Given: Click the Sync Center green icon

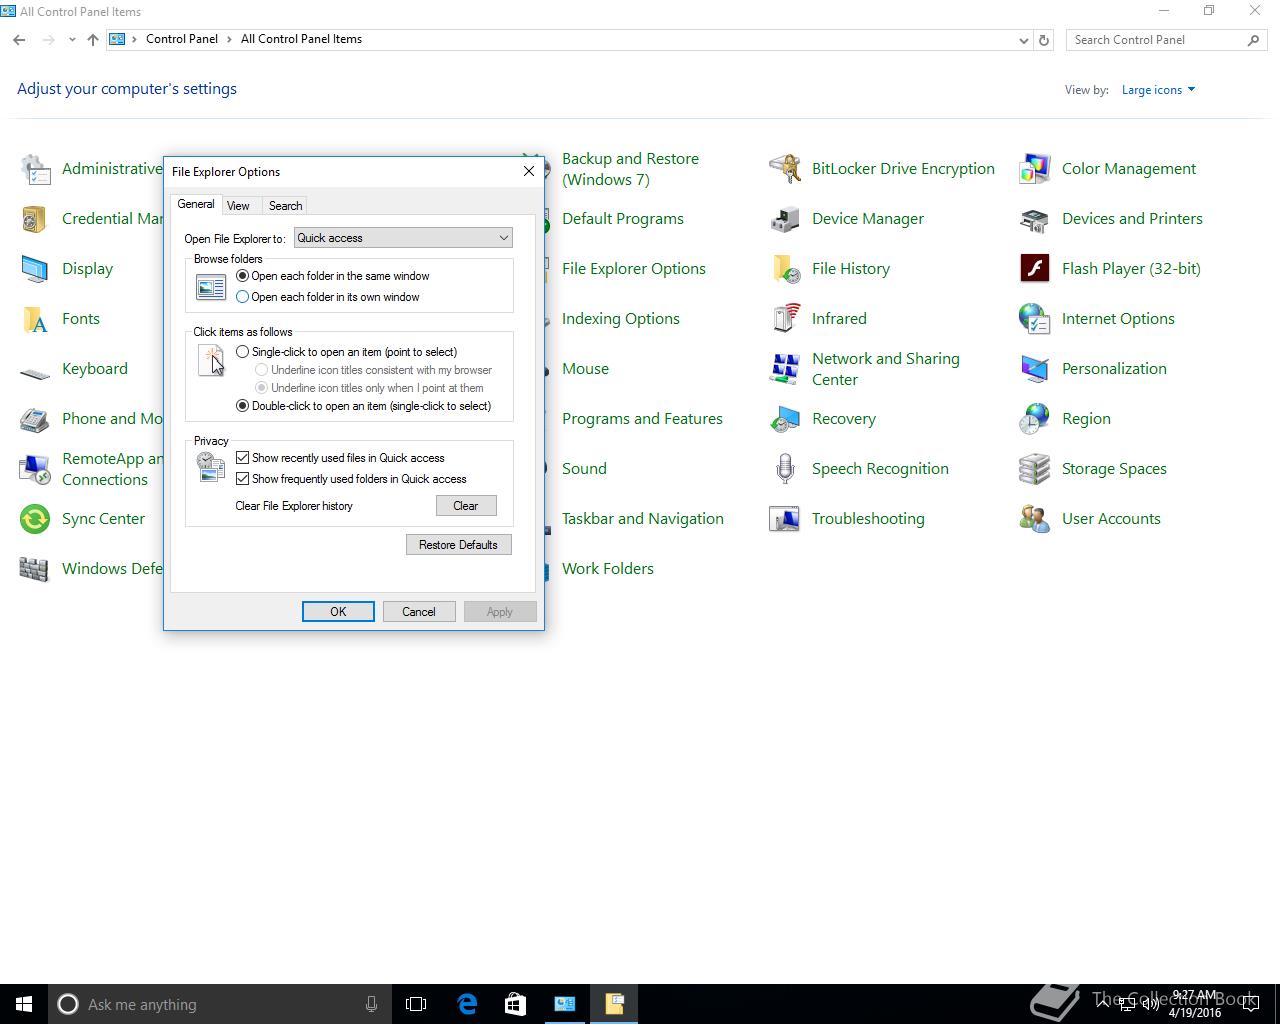Looking at the screenshot, I should coord(35,519).
